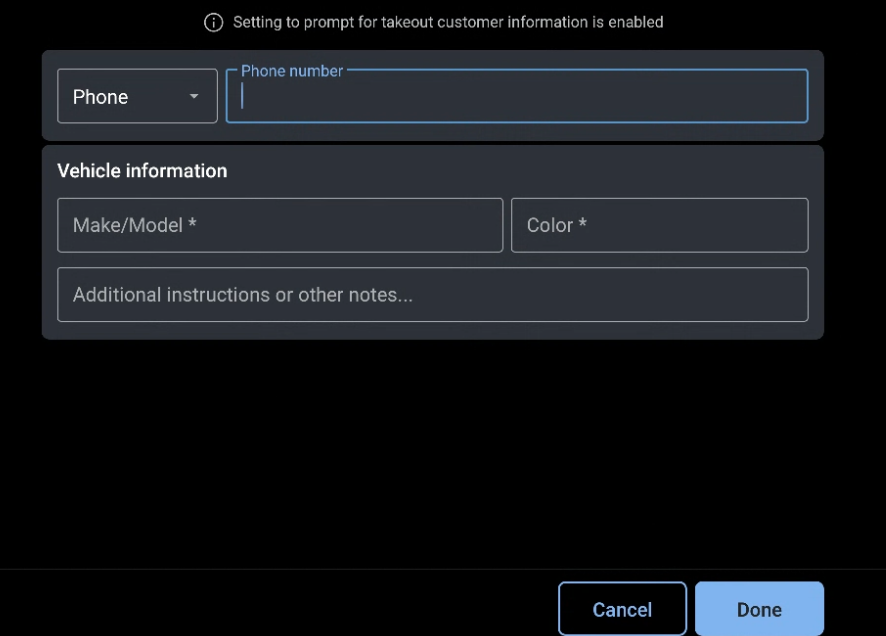Click the right end of the notes field

click(x=780, y=295)
